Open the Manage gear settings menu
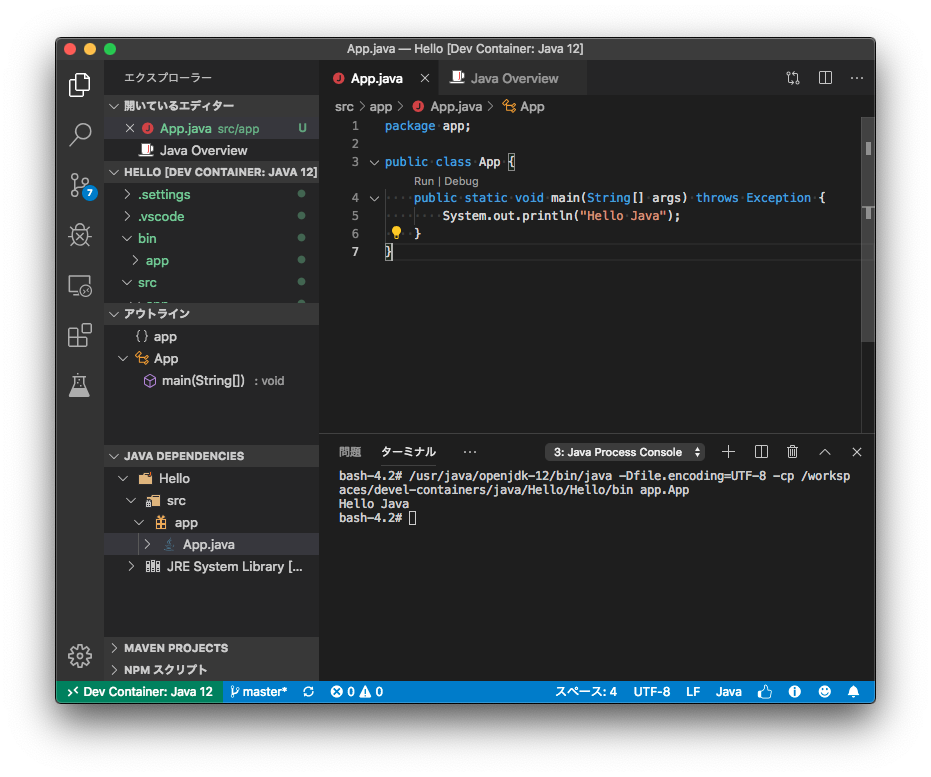Viewport: 931px width, 777px height. (80, 656)
